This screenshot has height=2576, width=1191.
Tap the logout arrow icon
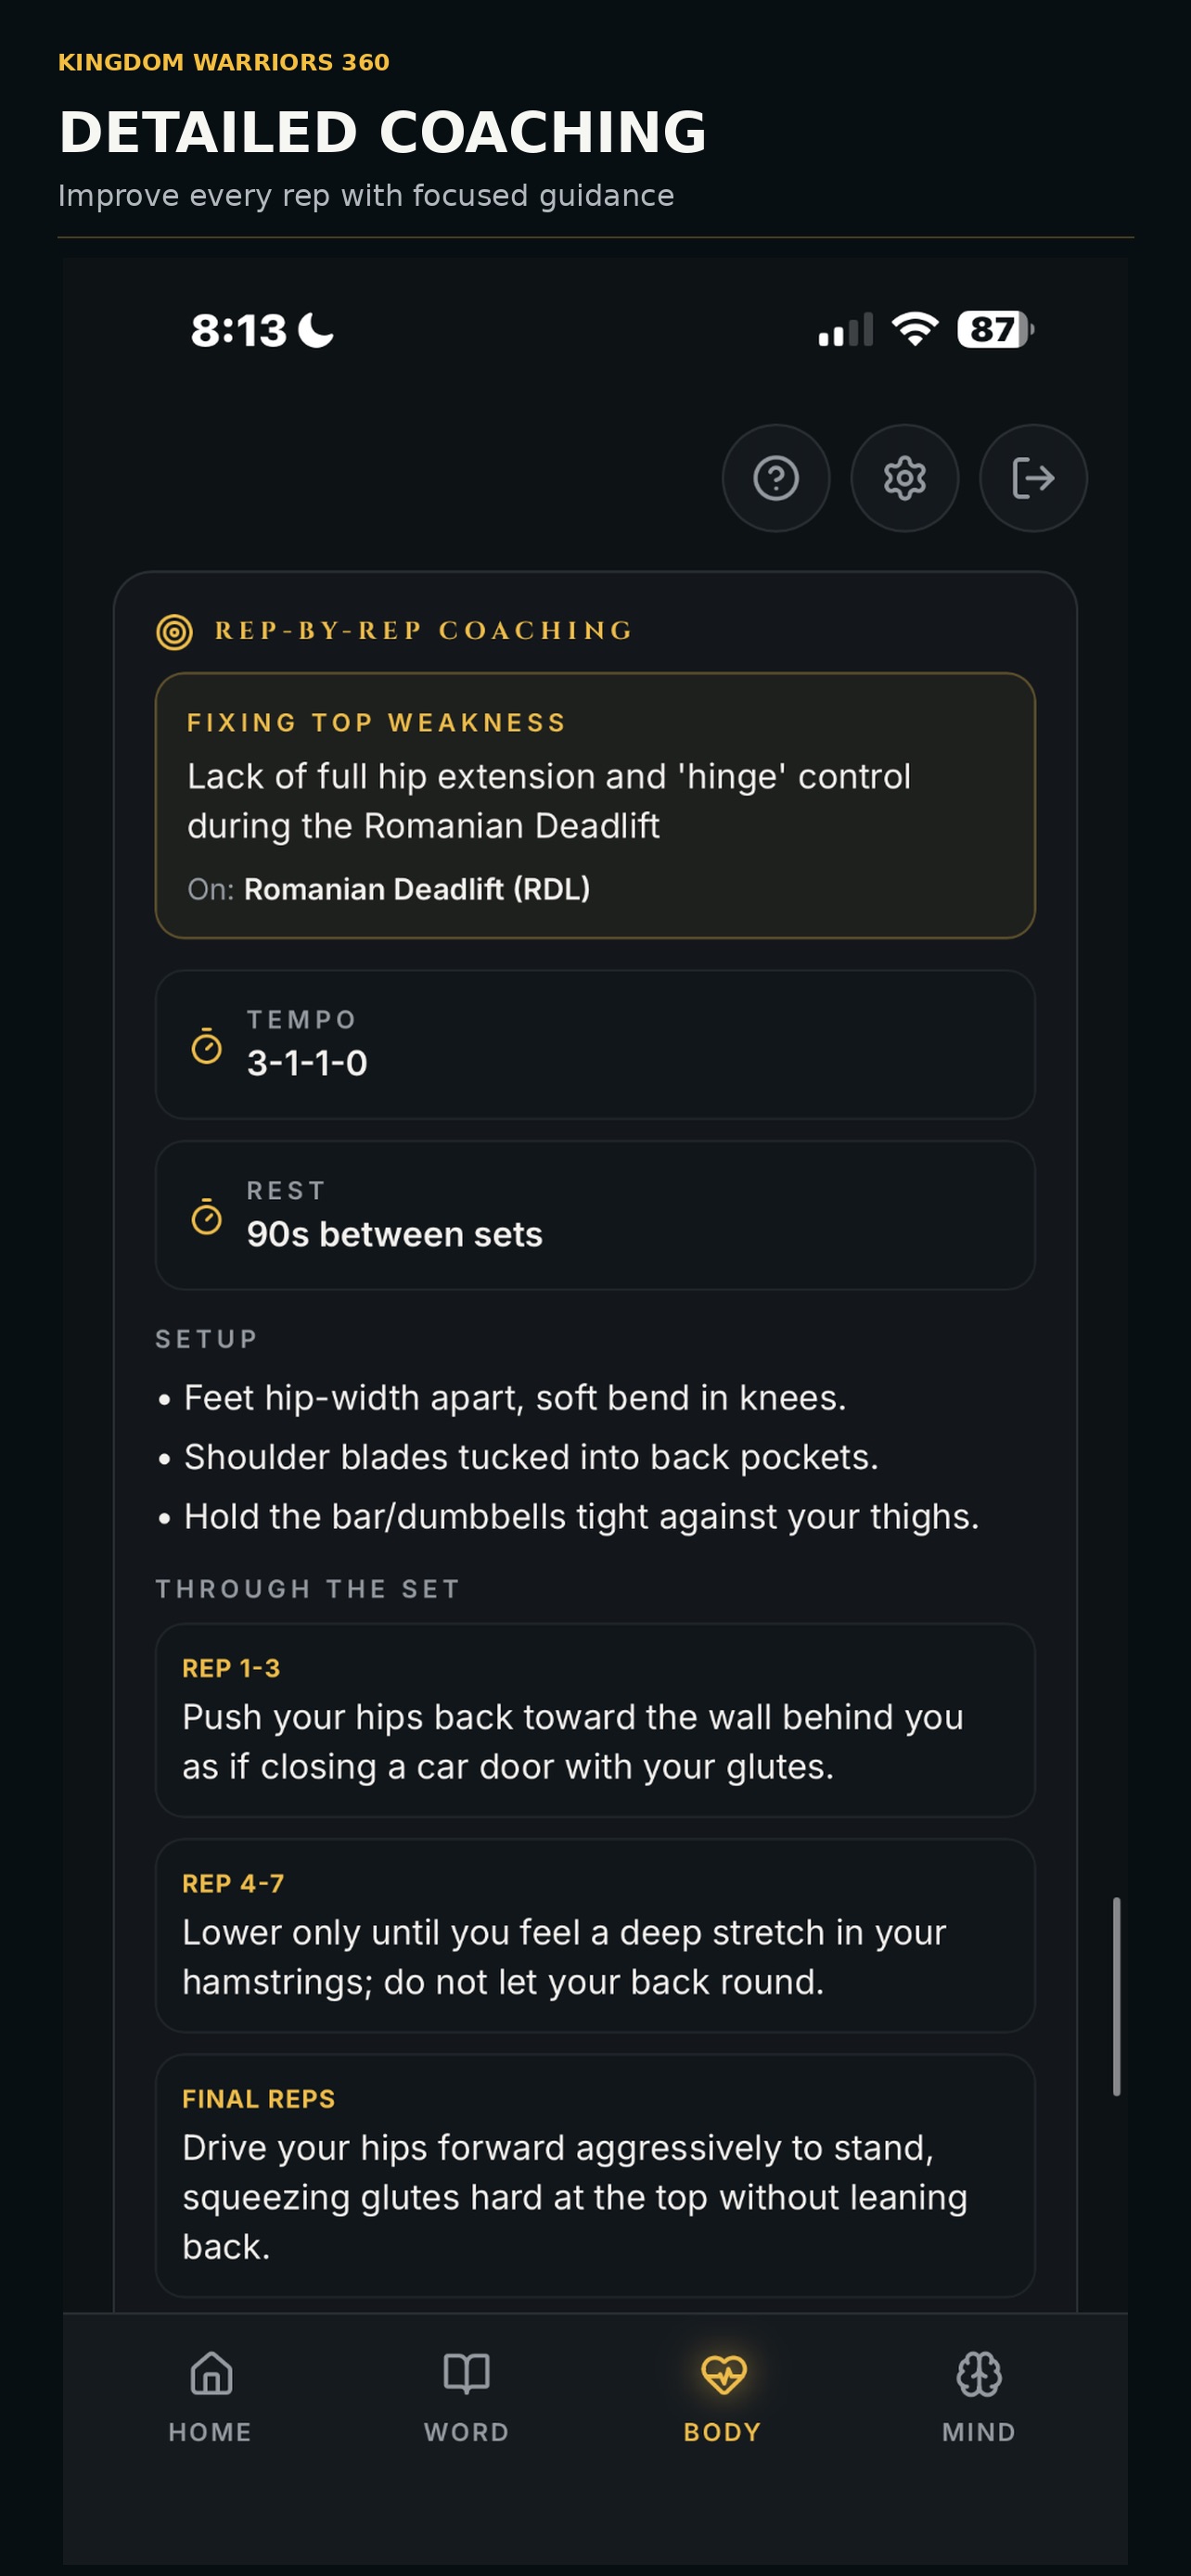pos(1033,478)
